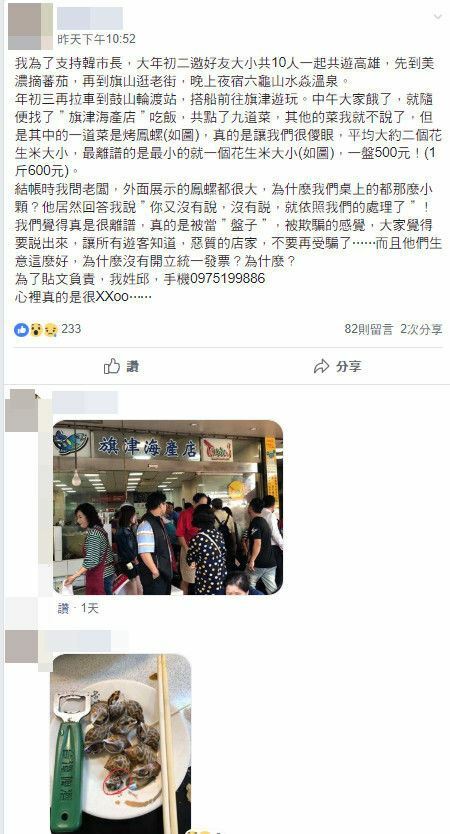This screenshot has height=834, width=450.
Task: Click the post author's blurred name
Action: click(x=90, y=19)
